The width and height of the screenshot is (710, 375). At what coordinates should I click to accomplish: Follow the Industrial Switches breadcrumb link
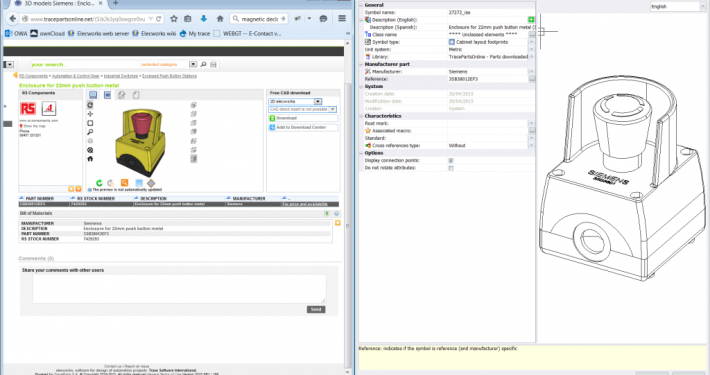121,76
